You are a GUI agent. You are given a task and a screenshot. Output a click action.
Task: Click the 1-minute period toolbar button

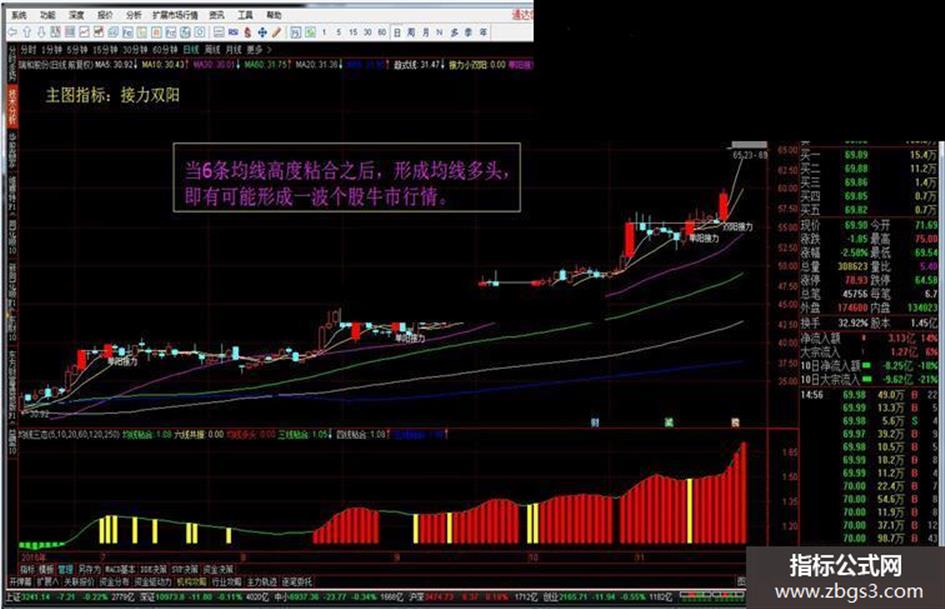324,33
